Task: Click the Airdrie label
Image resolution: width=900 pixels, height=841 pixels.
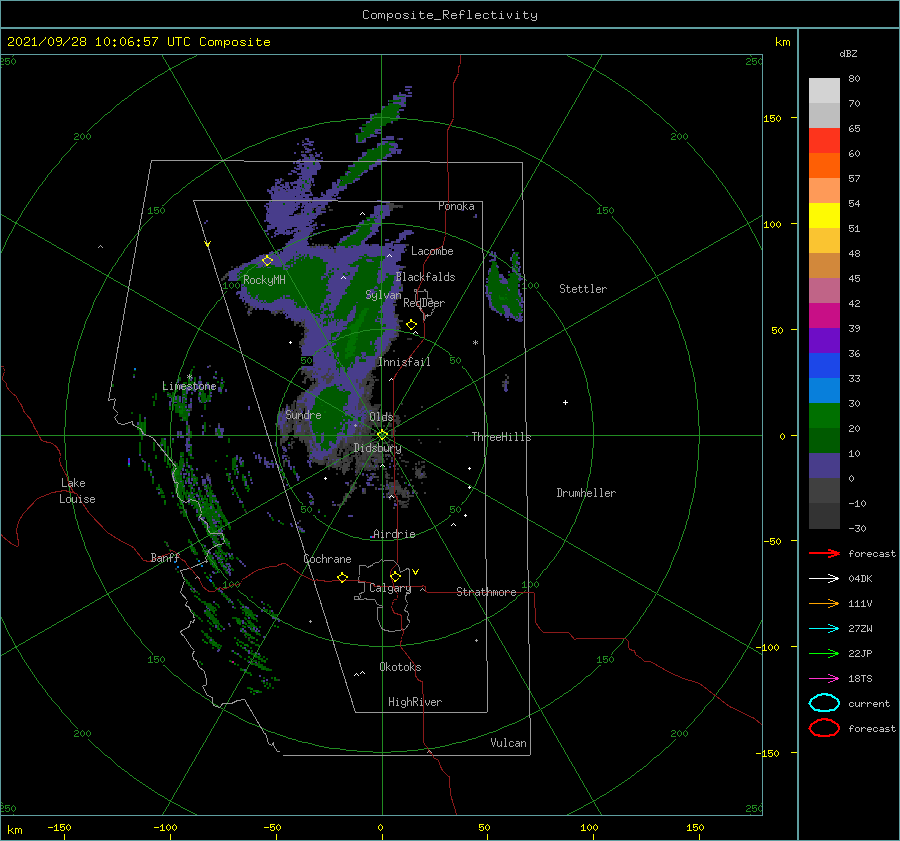Action: pos(394,534)
